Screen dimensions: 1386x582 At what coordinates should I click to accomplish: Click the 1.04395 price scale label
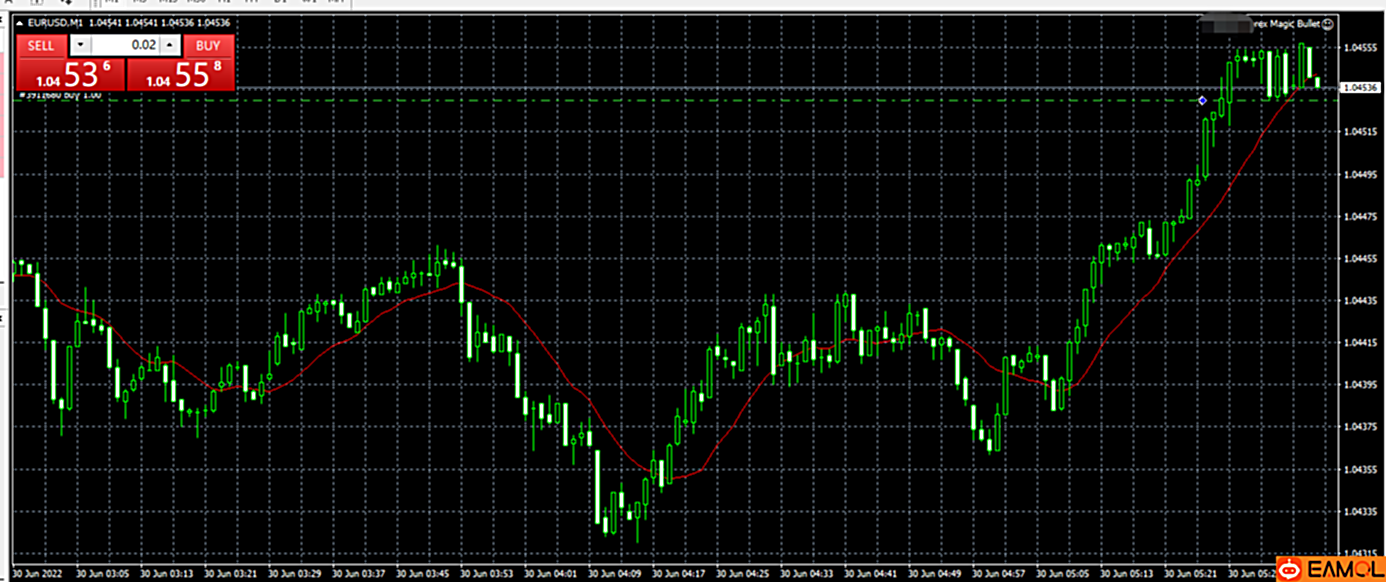pyautogui.click(x=1360, y=384)
